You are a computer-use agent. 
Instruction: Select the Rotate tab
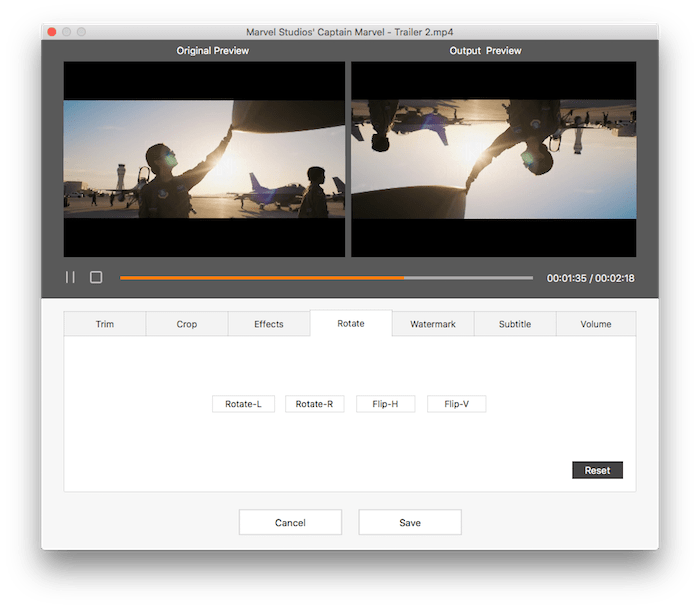tap(351, 323)
